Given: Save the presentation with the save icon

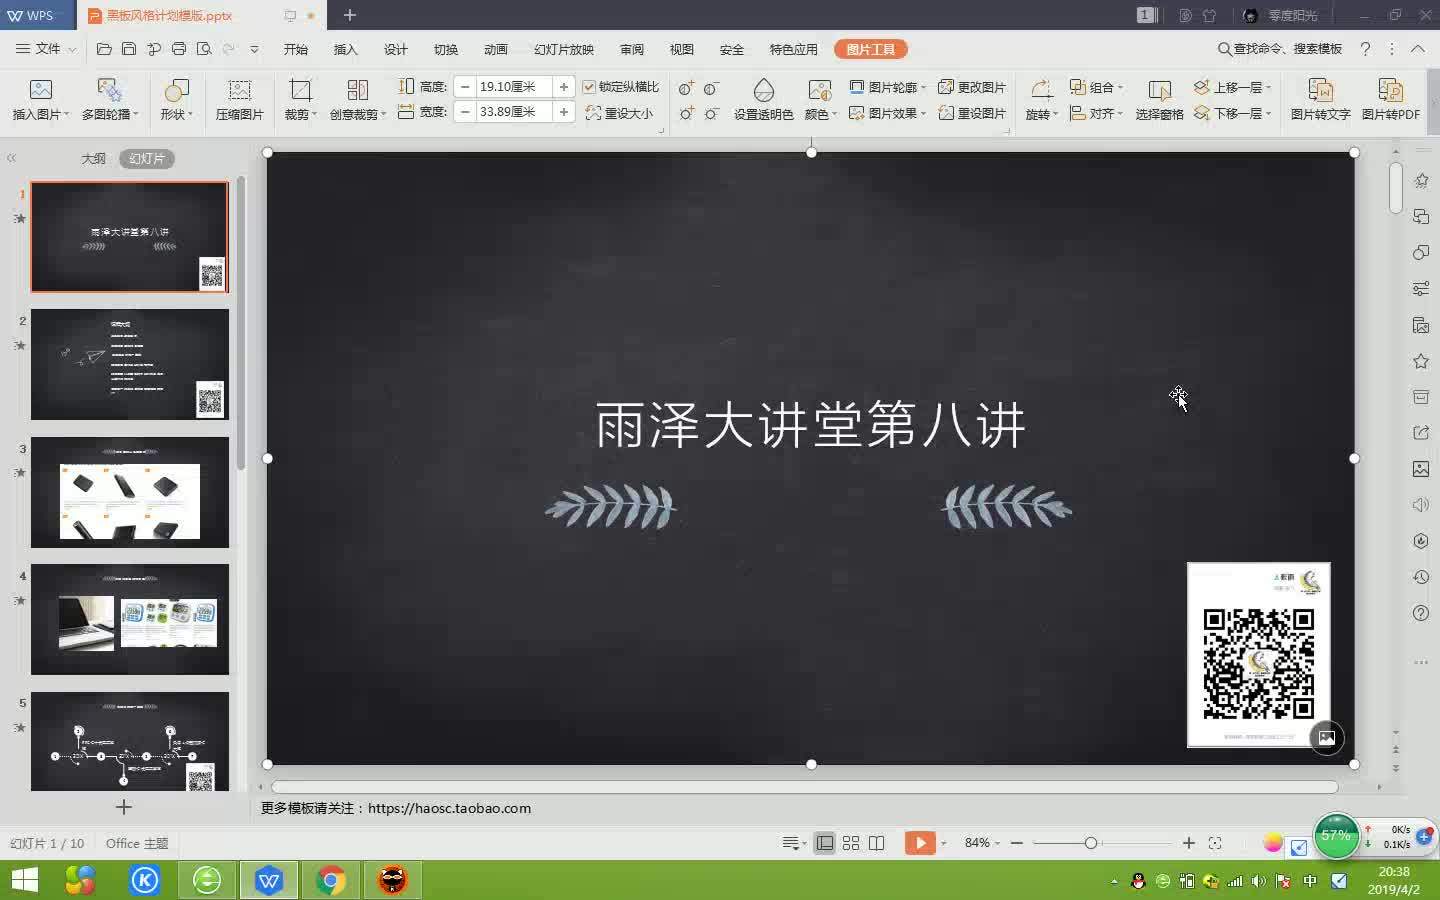Looking at the screenshot, I should tap(129, 49).
